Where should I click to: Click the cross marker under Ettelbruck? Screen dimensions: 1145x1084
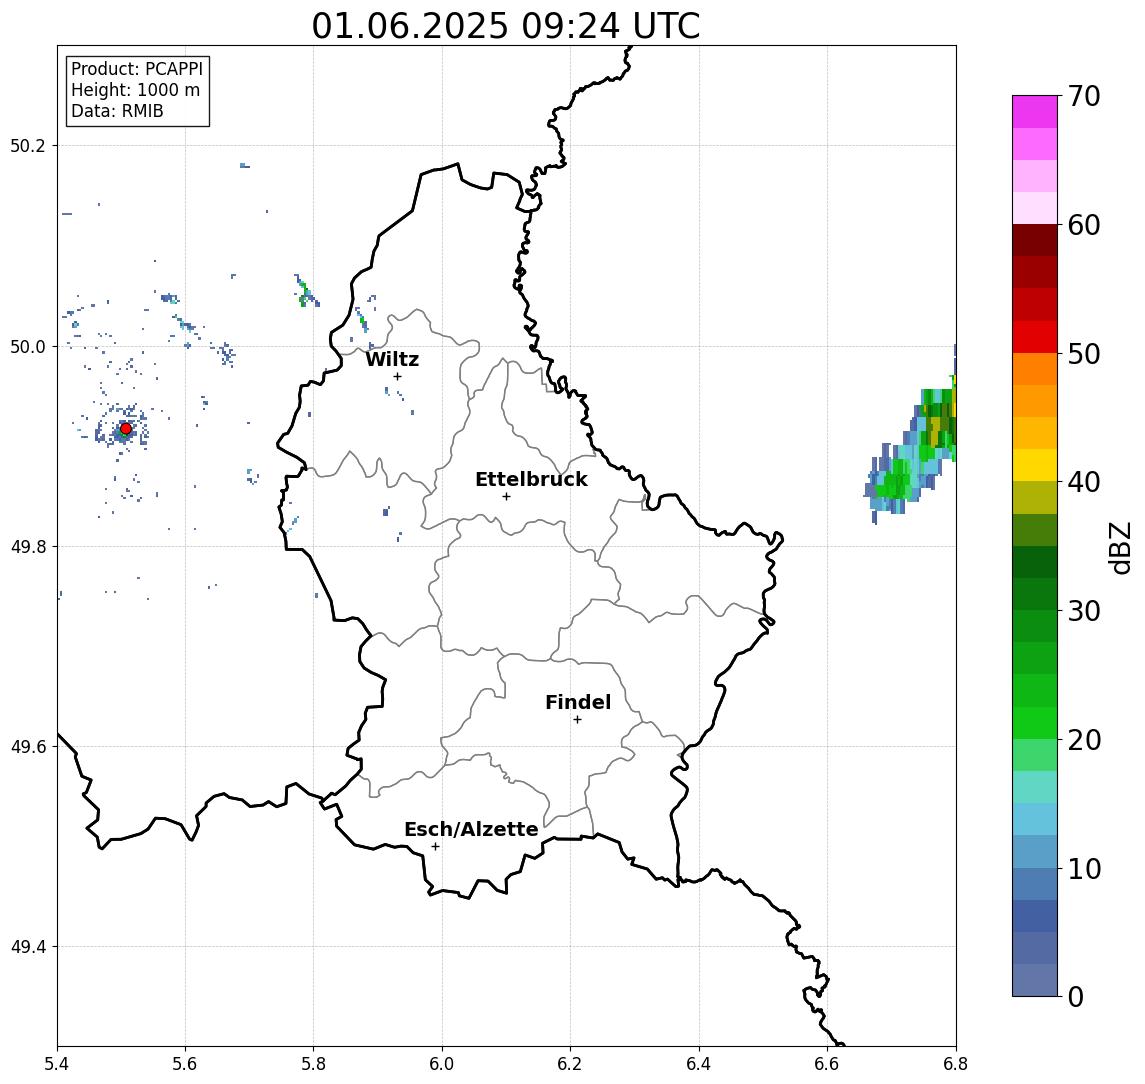point(506,497)
